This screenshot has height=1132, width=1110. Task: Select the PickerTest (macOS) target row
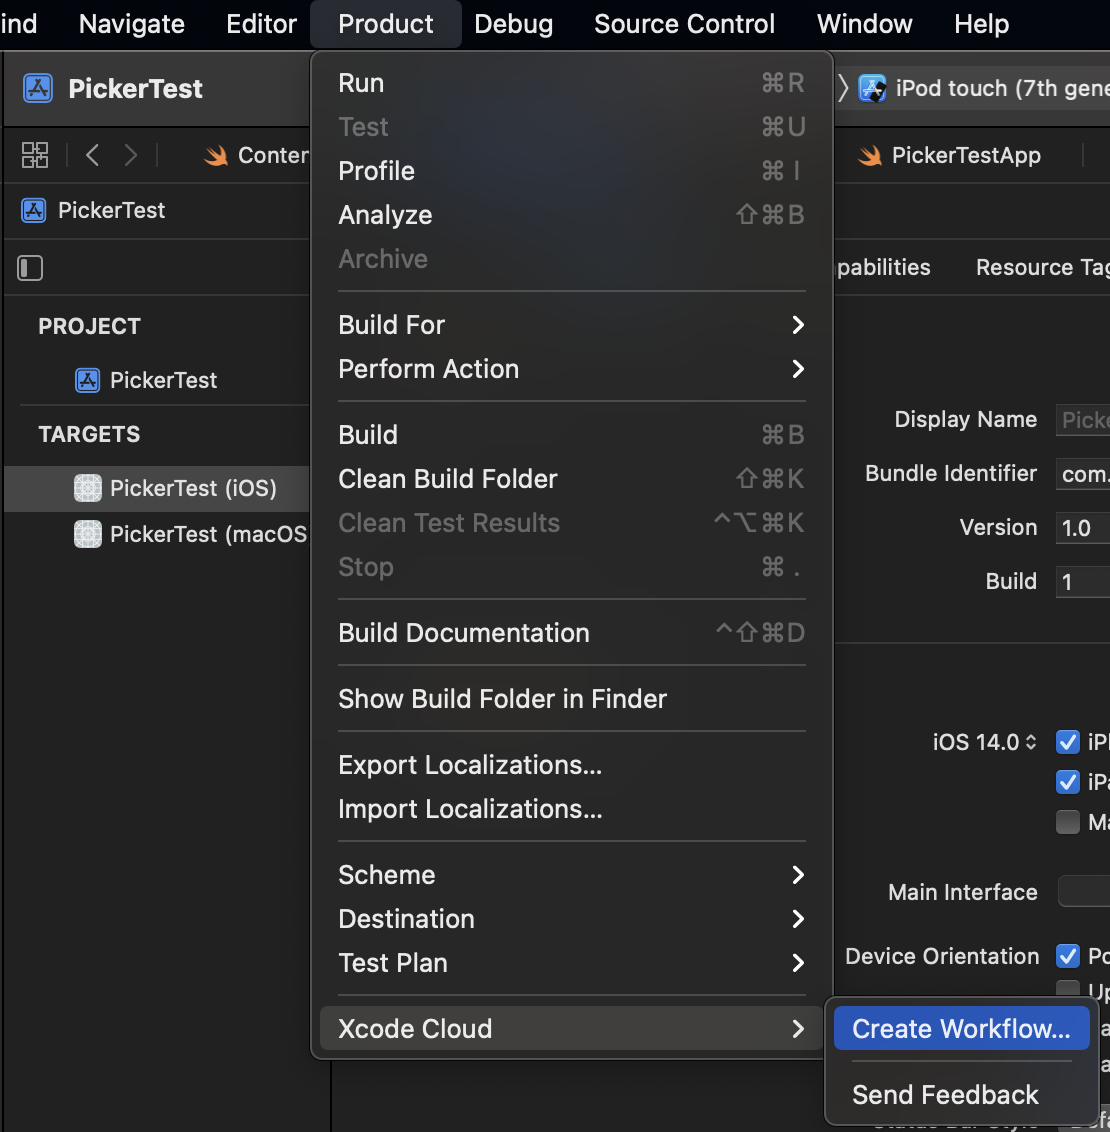157,534
